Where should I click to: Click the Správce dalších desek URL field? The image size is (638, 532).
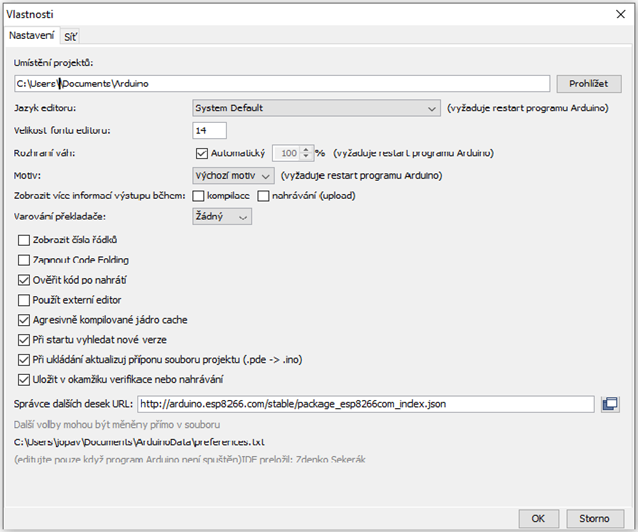tap(365, 404)
